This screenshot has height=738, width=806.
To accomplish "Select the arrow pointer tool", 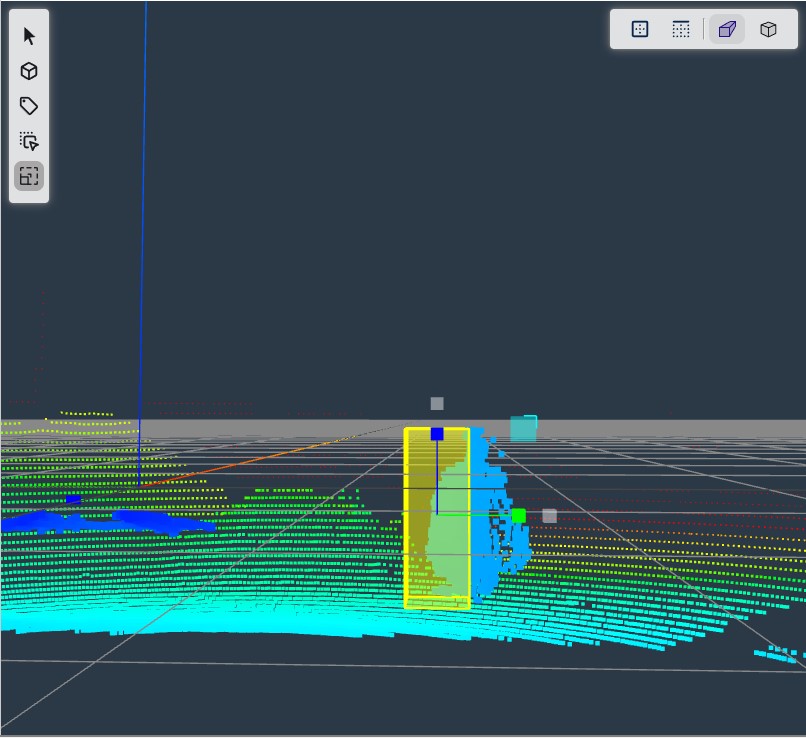I will tap(29, 36).
